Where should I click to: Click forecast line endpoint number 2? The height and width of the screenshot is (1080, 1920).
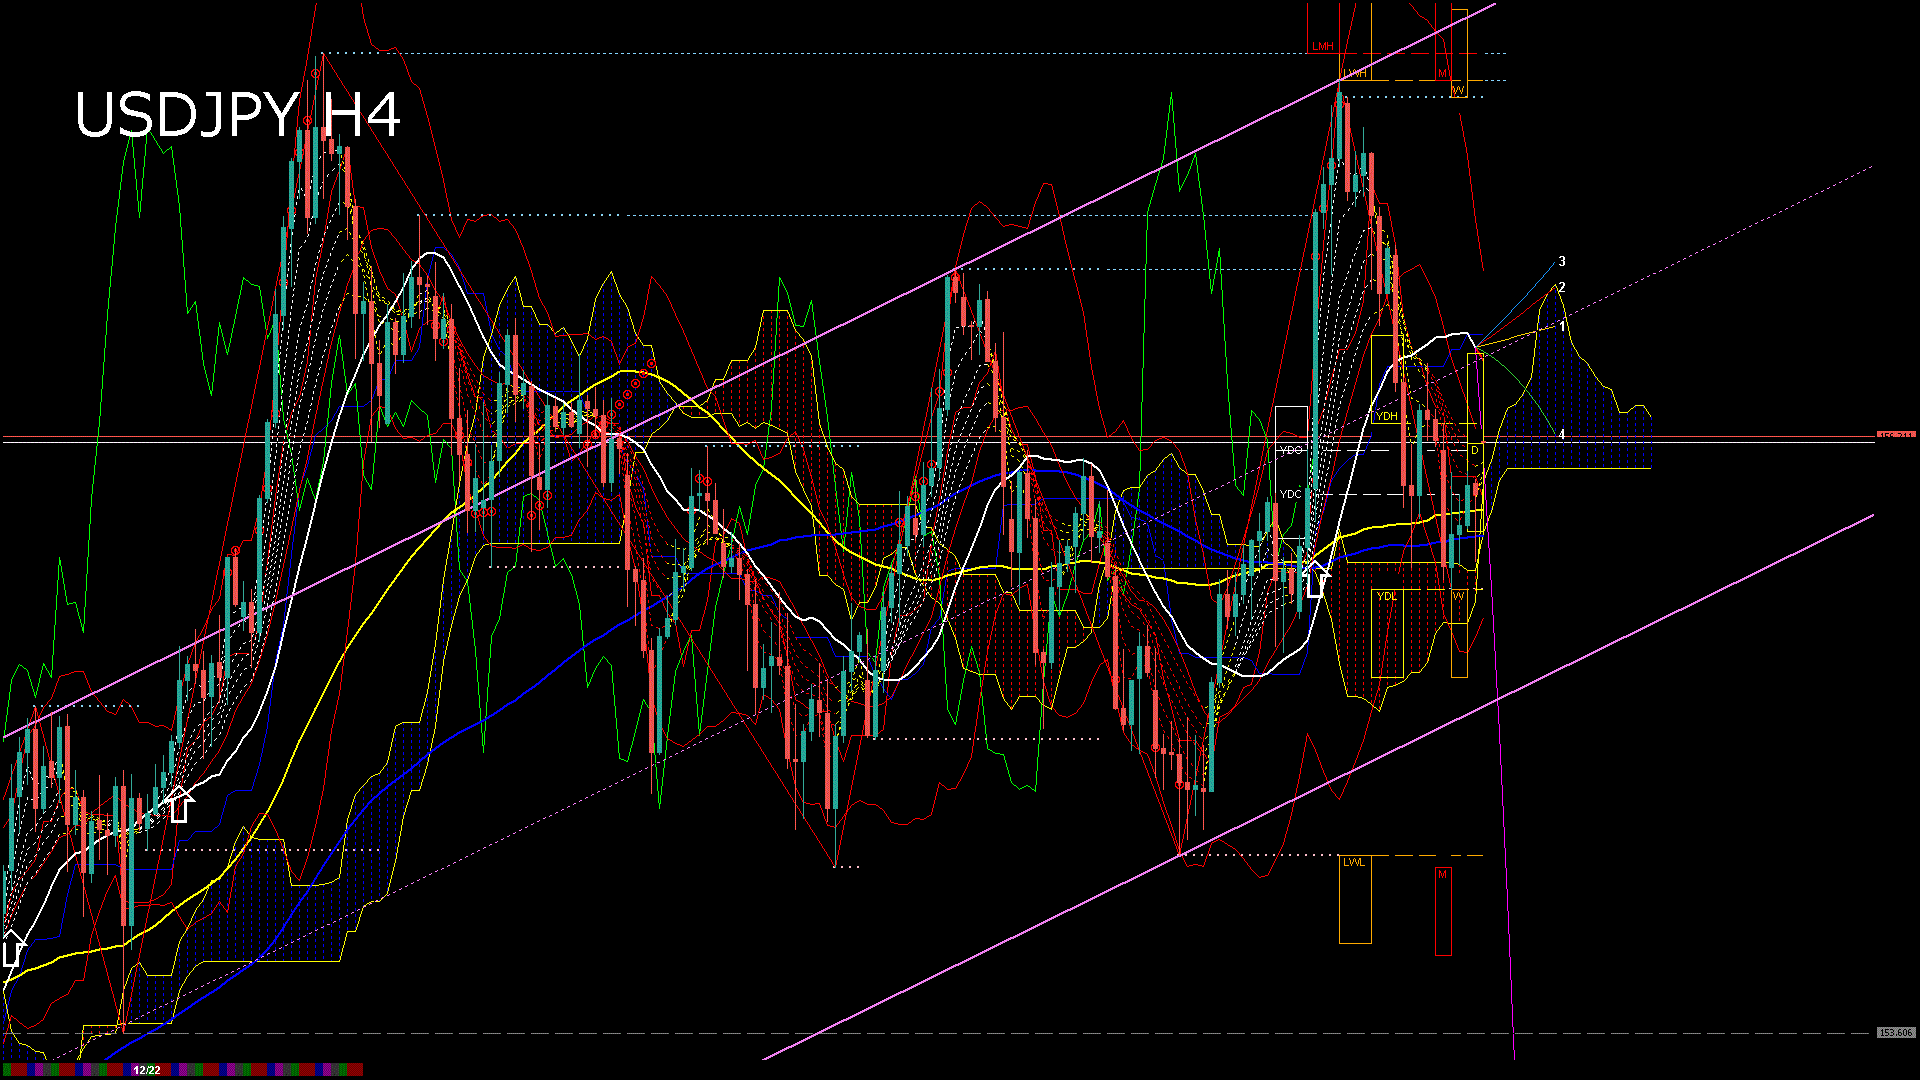[x=1562, y=288]
